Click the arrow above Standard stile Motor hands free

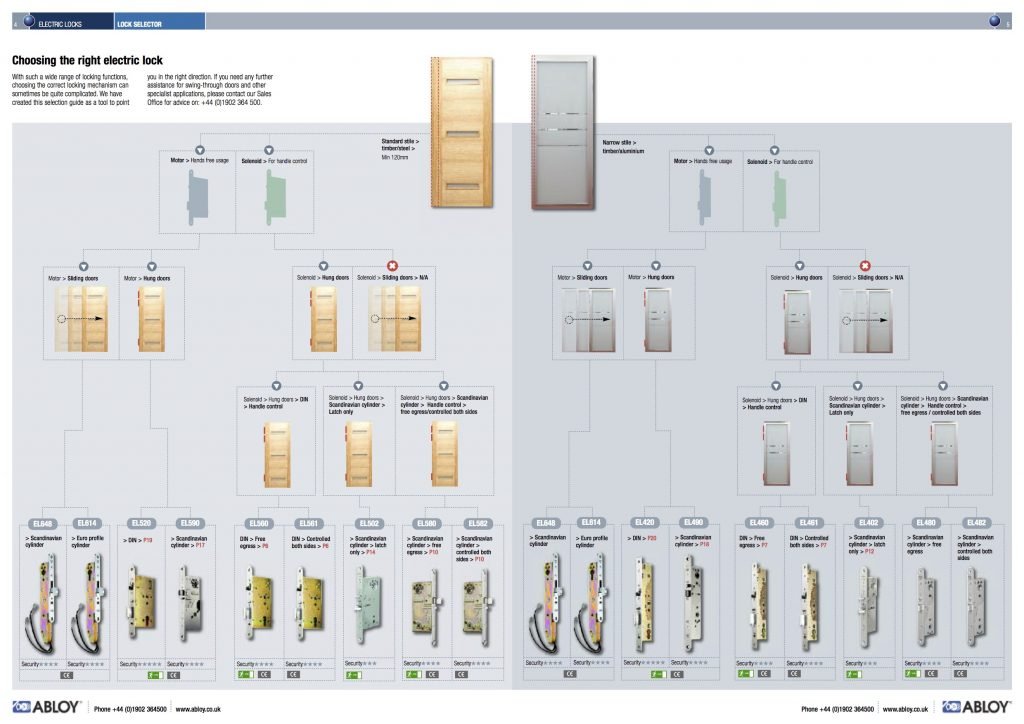click(199, 150)
